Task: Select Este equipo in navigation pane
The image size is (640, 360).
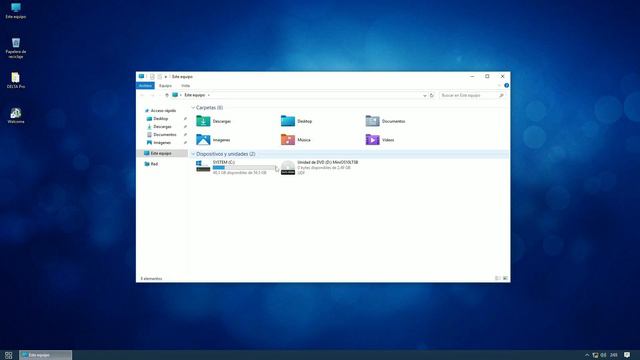Action: (x=161, y=153)
